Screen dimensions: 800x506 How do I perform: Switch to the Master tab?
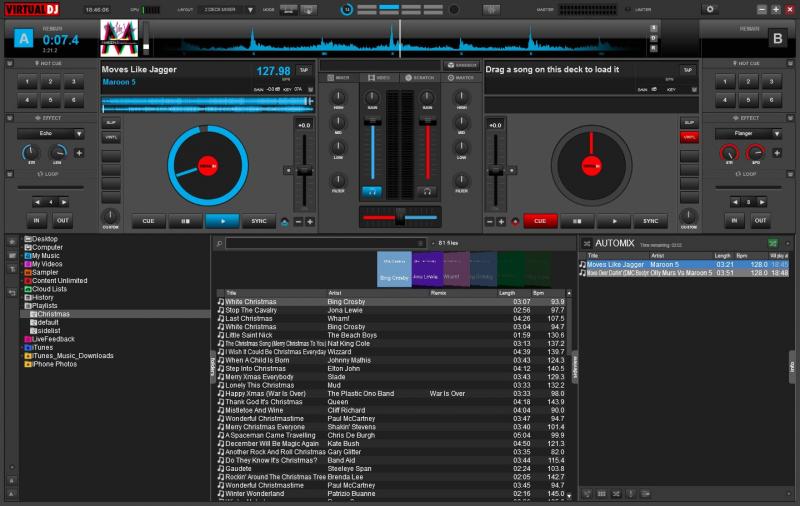point(461,78)
